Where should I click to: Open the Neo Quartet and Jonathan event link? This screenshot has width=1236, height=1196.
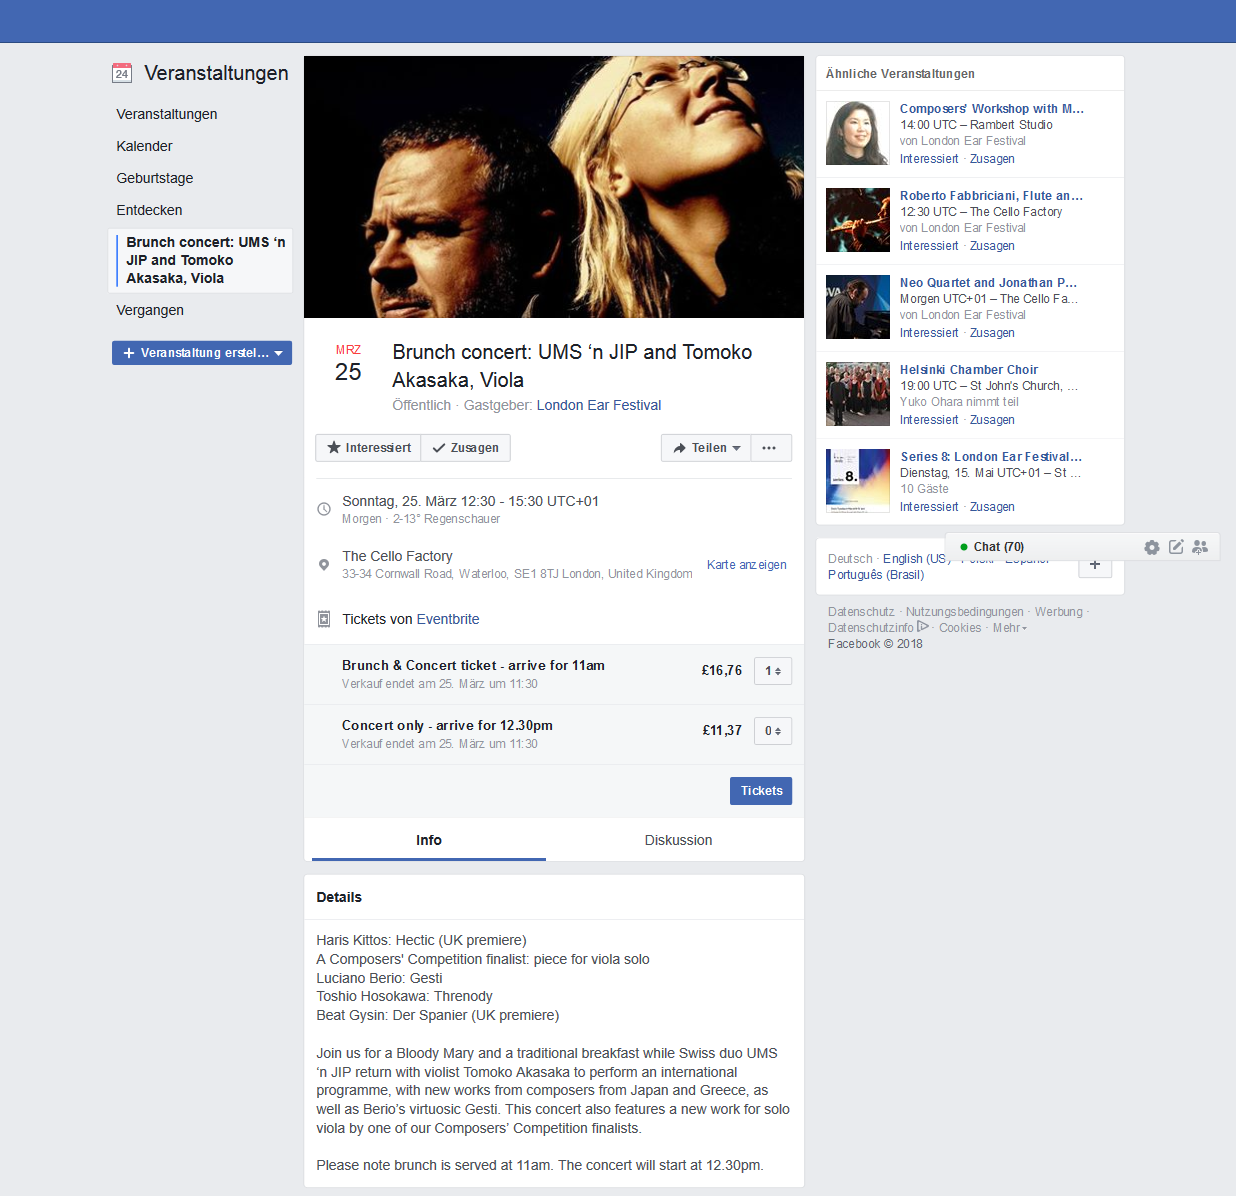[x=988, y=283]
